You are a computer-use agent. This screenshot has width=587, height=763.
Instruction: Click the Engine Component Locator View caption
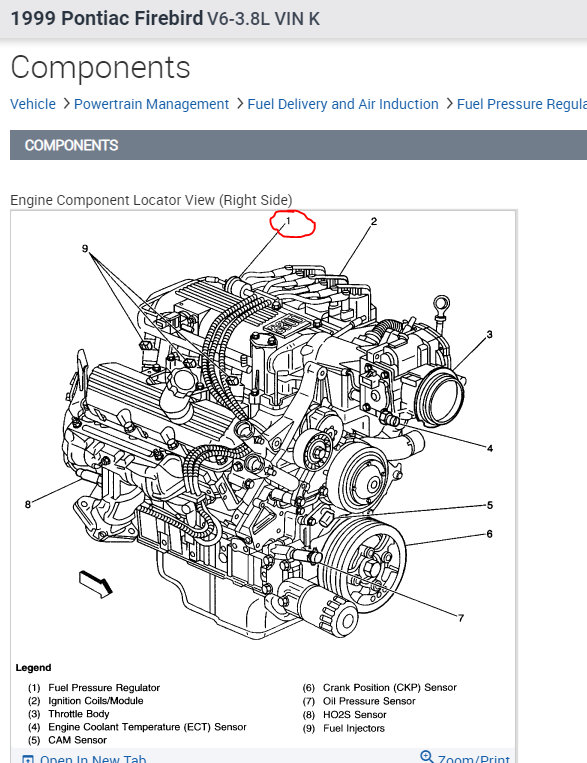(x=151, y=200)
